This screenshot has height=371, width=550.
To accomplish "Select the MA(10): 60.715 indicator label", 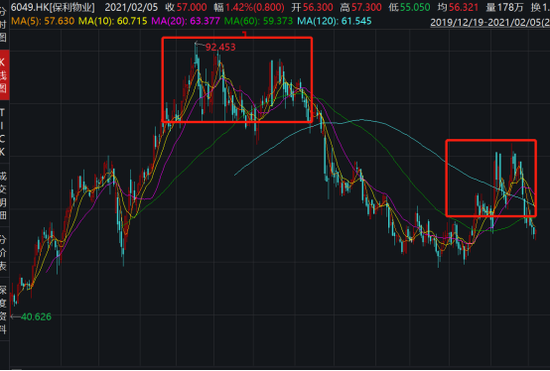I will click(113, 21).
